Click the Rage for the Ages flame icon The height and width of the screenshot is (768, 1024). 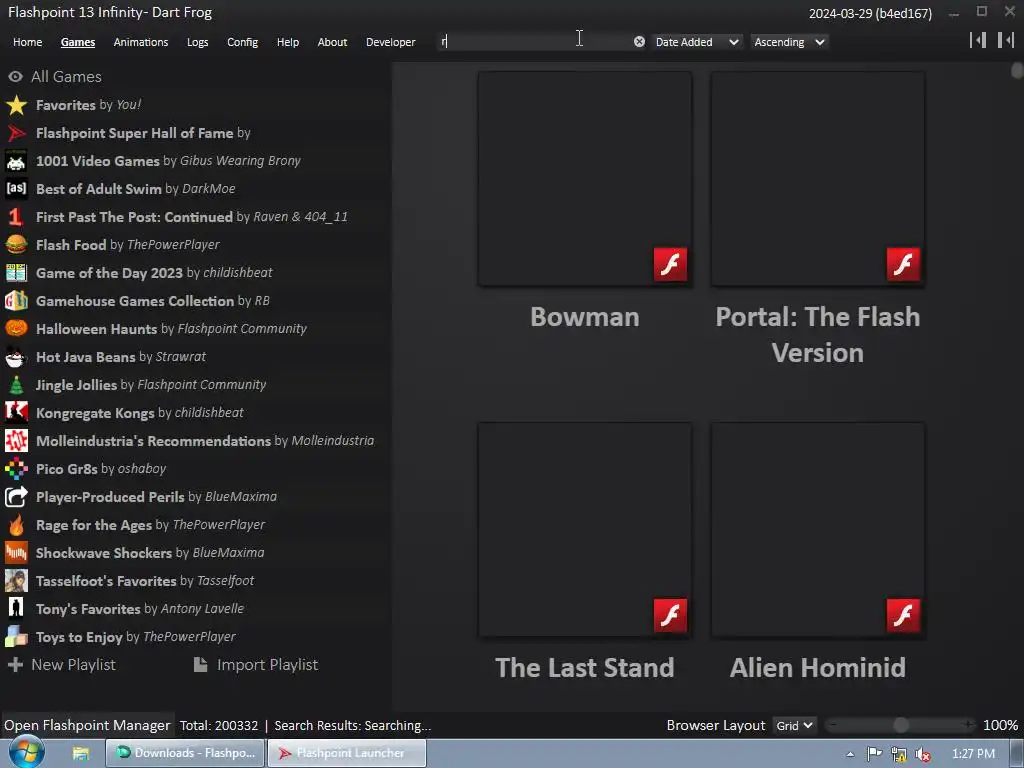[x=16, y=525]
